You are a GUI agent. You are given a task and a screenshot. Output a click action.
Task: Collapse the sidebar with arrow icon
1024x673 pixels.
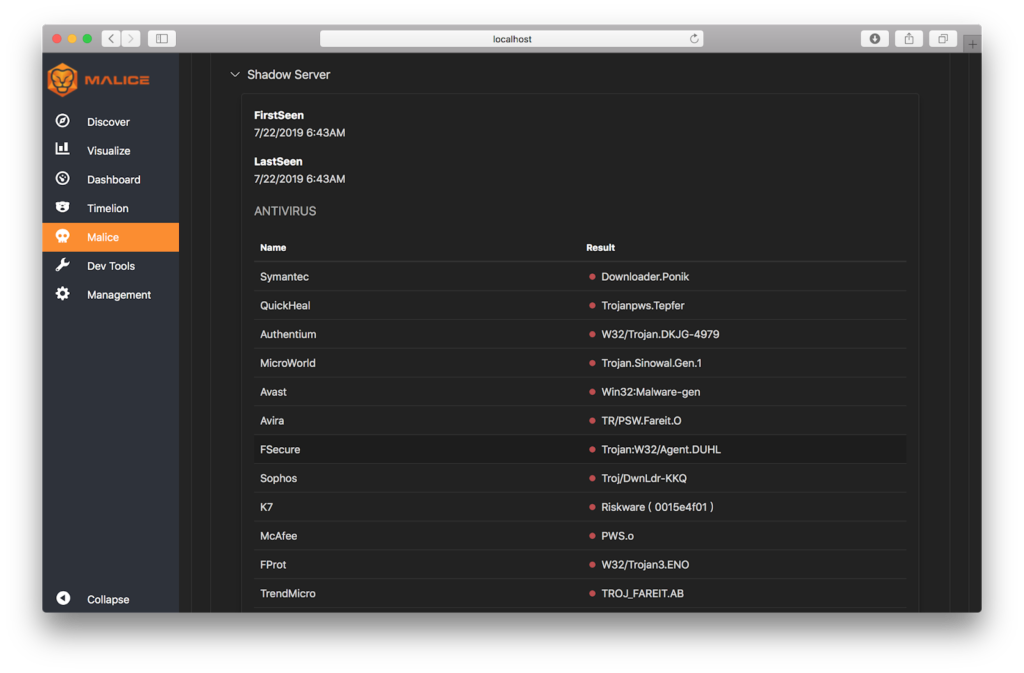pyautogui.click(x=63, y=599)
